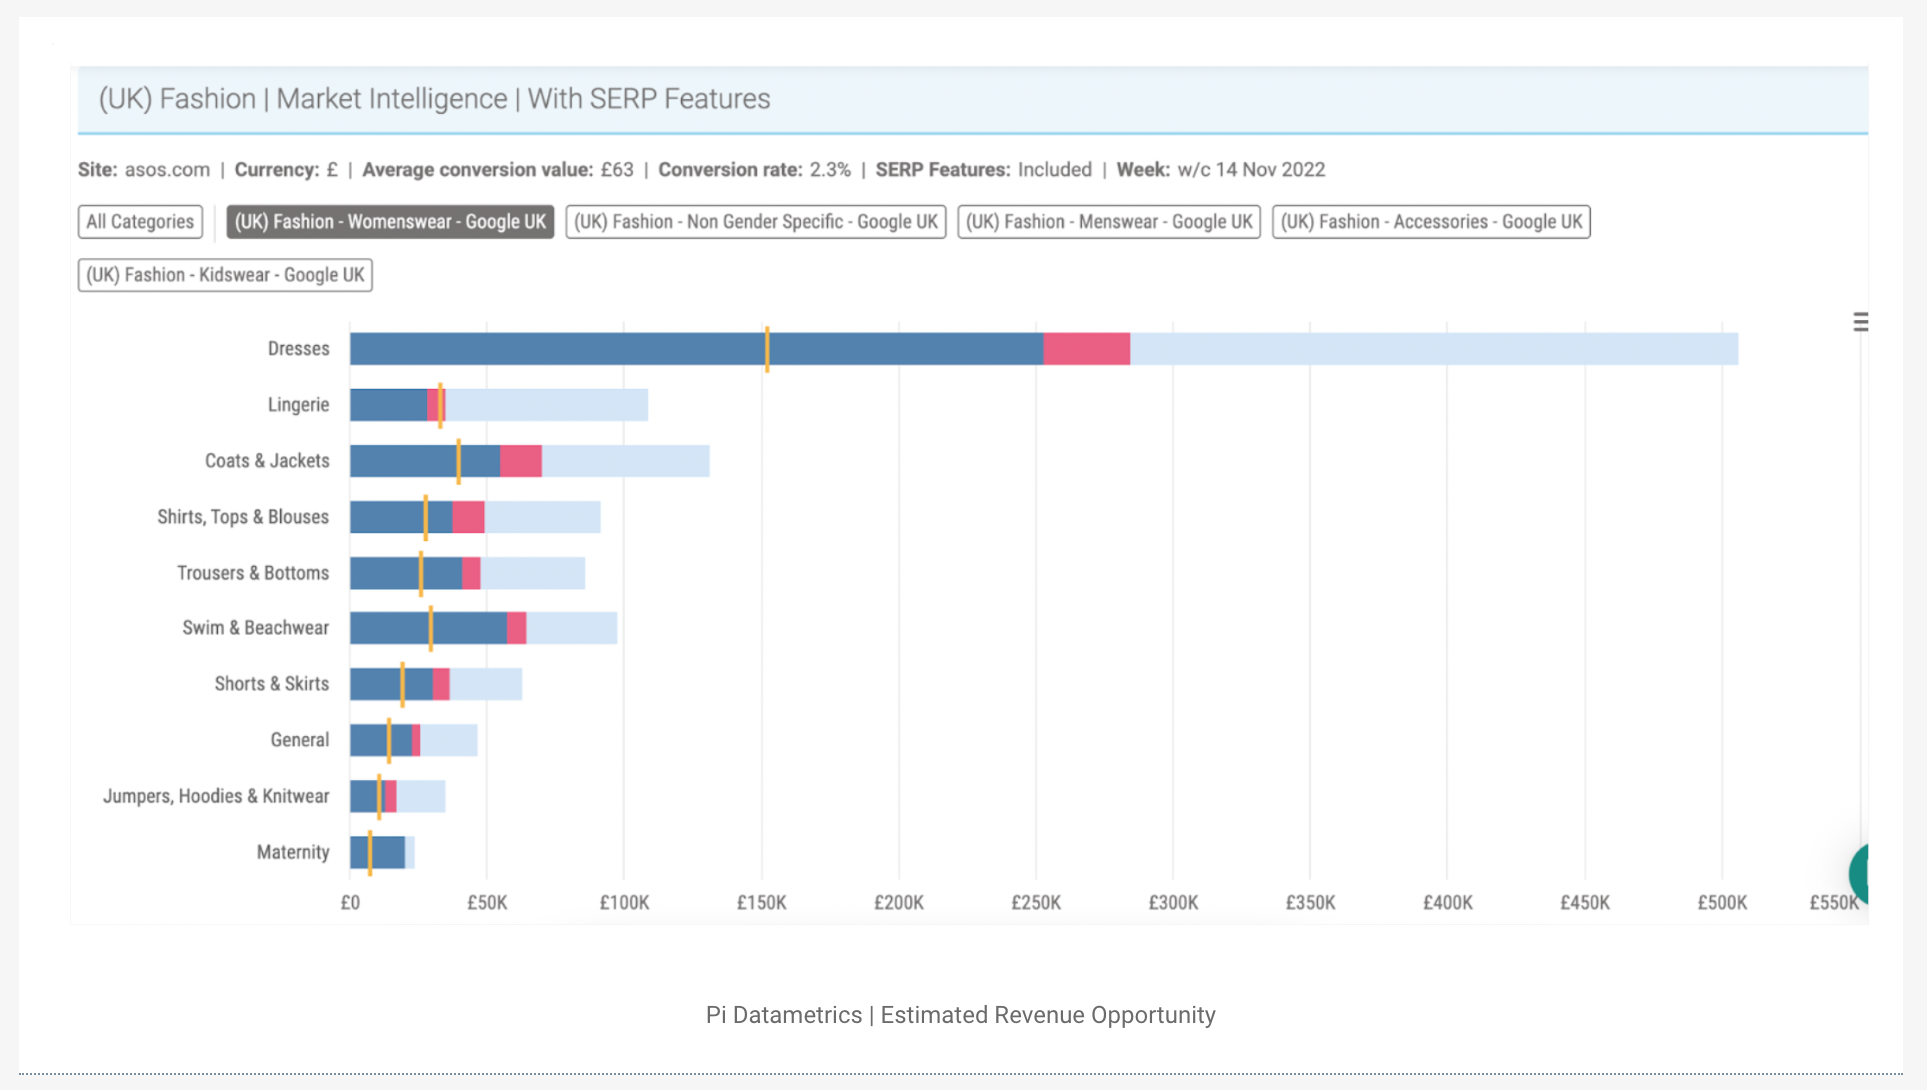Click the pink segment of the Dresses bar
The width and height of the screenshot is (1927, 1090).
point(1086,348)
